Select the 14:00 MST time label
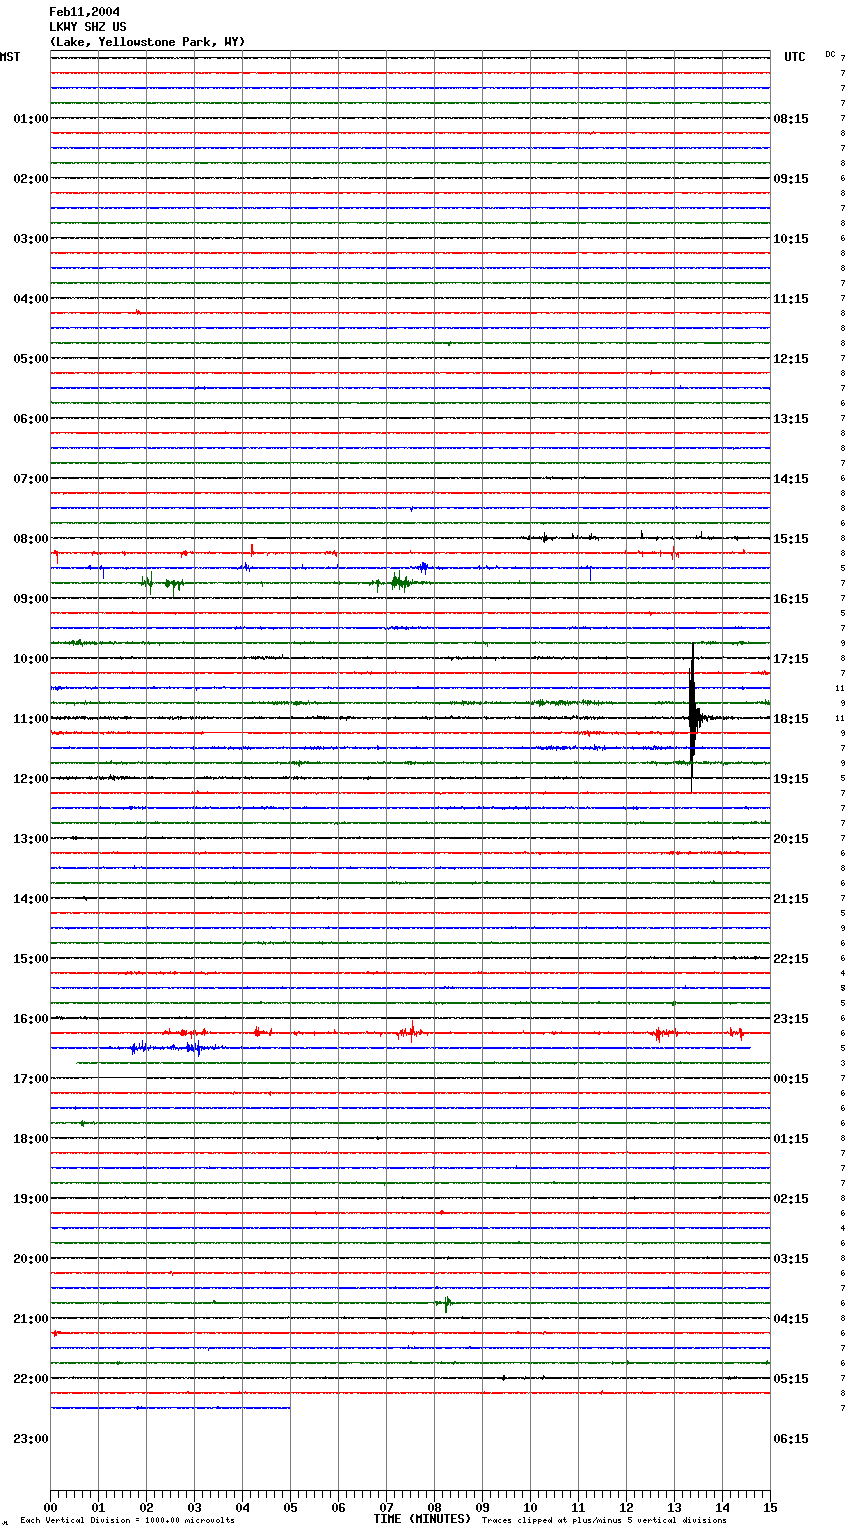Screen dimensions: 850x1534 30,899
